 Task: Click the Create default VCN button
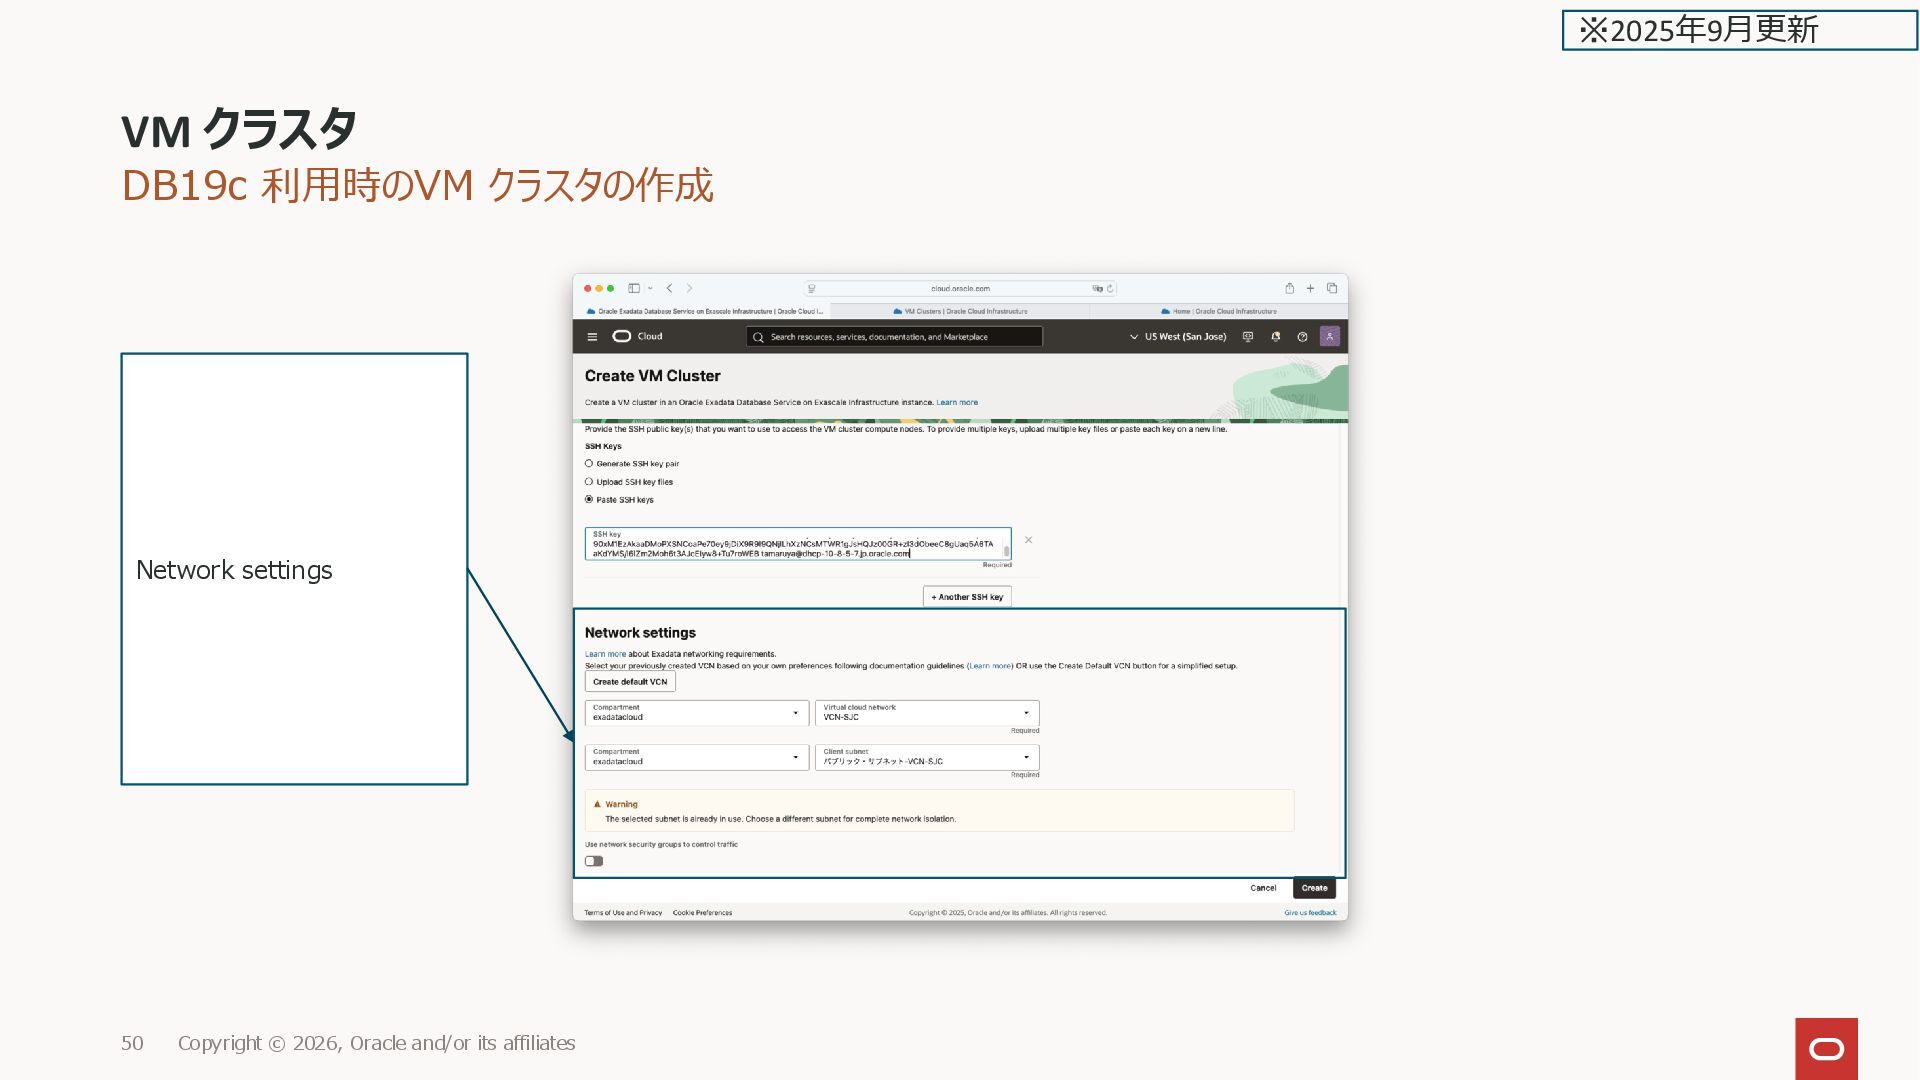pos(630,682)
